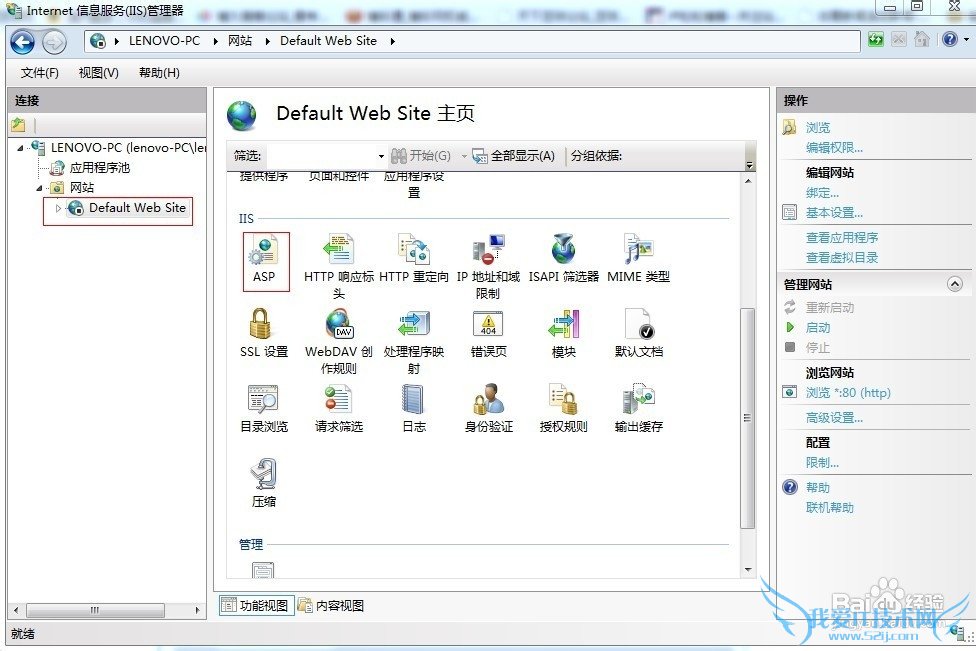Click 限制... link
Image resolution: width=976 pixels, height=651 pixels.
tap(822, 462)
